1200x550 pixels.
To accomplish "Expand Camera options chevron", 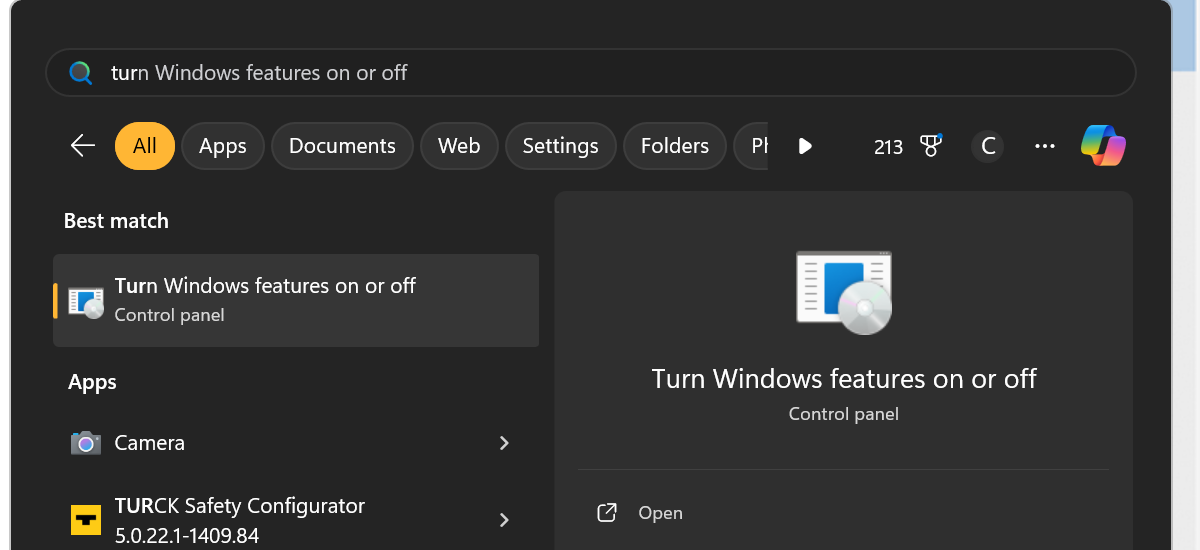I will pyautogui.click(x=504, y=442).
